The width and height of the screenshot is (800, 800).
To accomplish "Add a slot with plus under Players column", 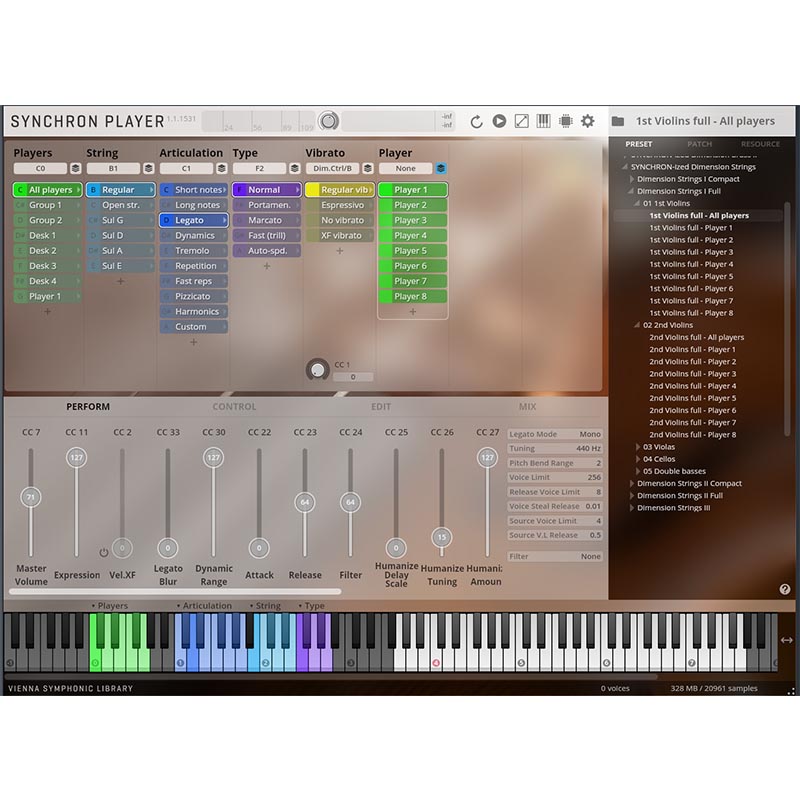I will (x=47, y=311).
